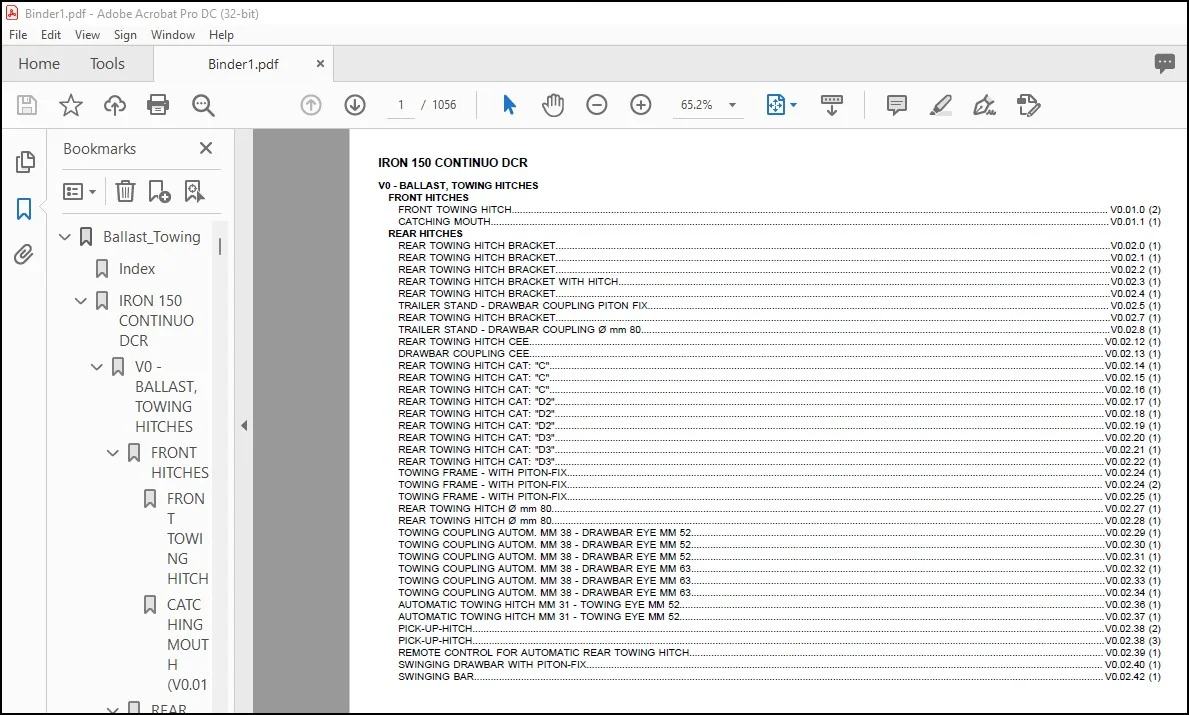This screenshot has height=715, width=1189.
Task: Click the upload to cloud icon
Action: [115, 105]
